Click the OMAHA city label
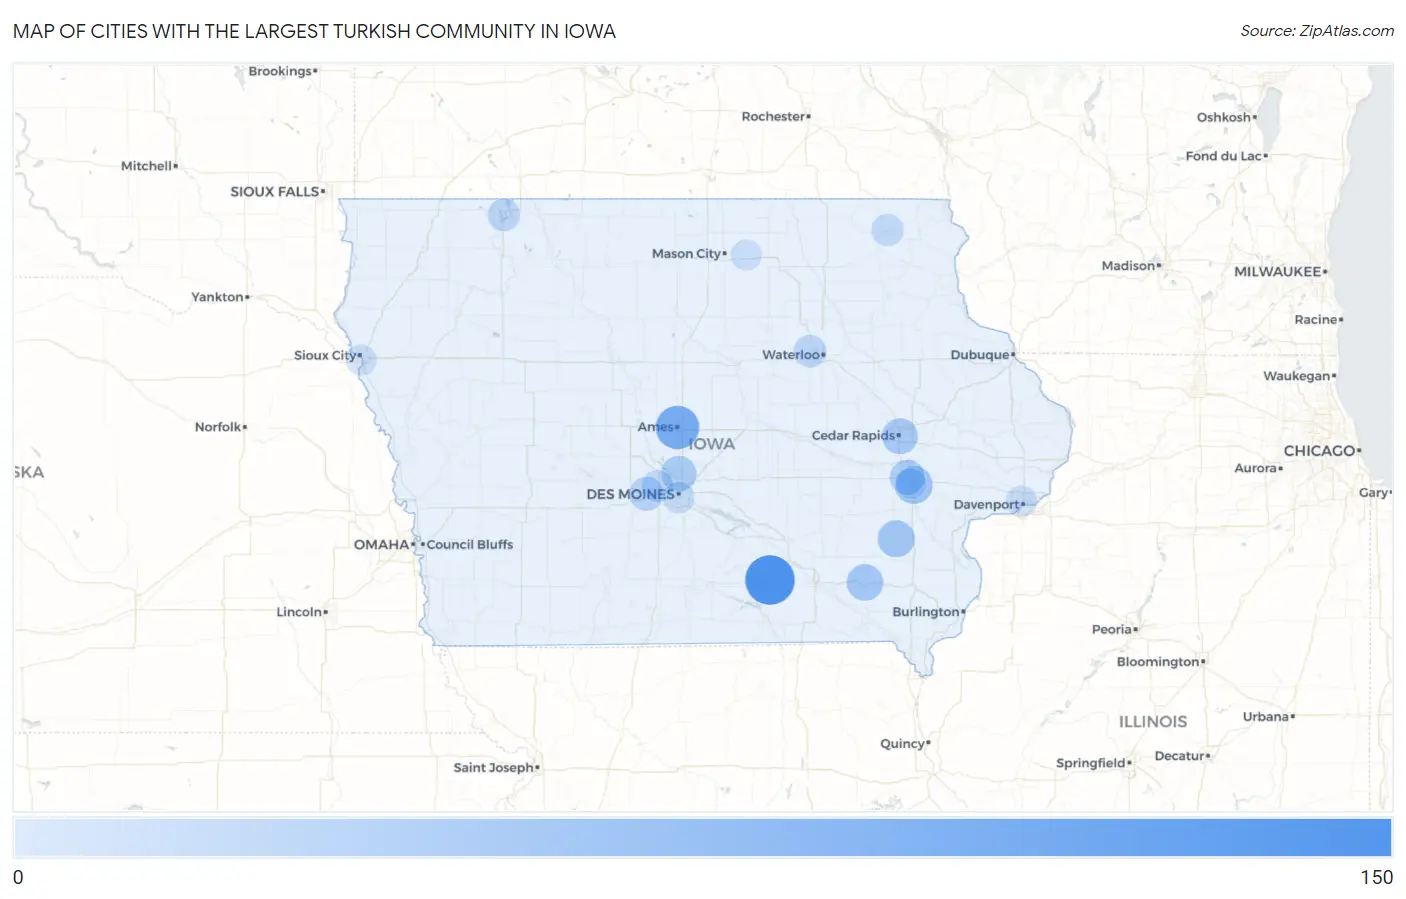Viewport: 1406px width, 899px height. [381, 544]
